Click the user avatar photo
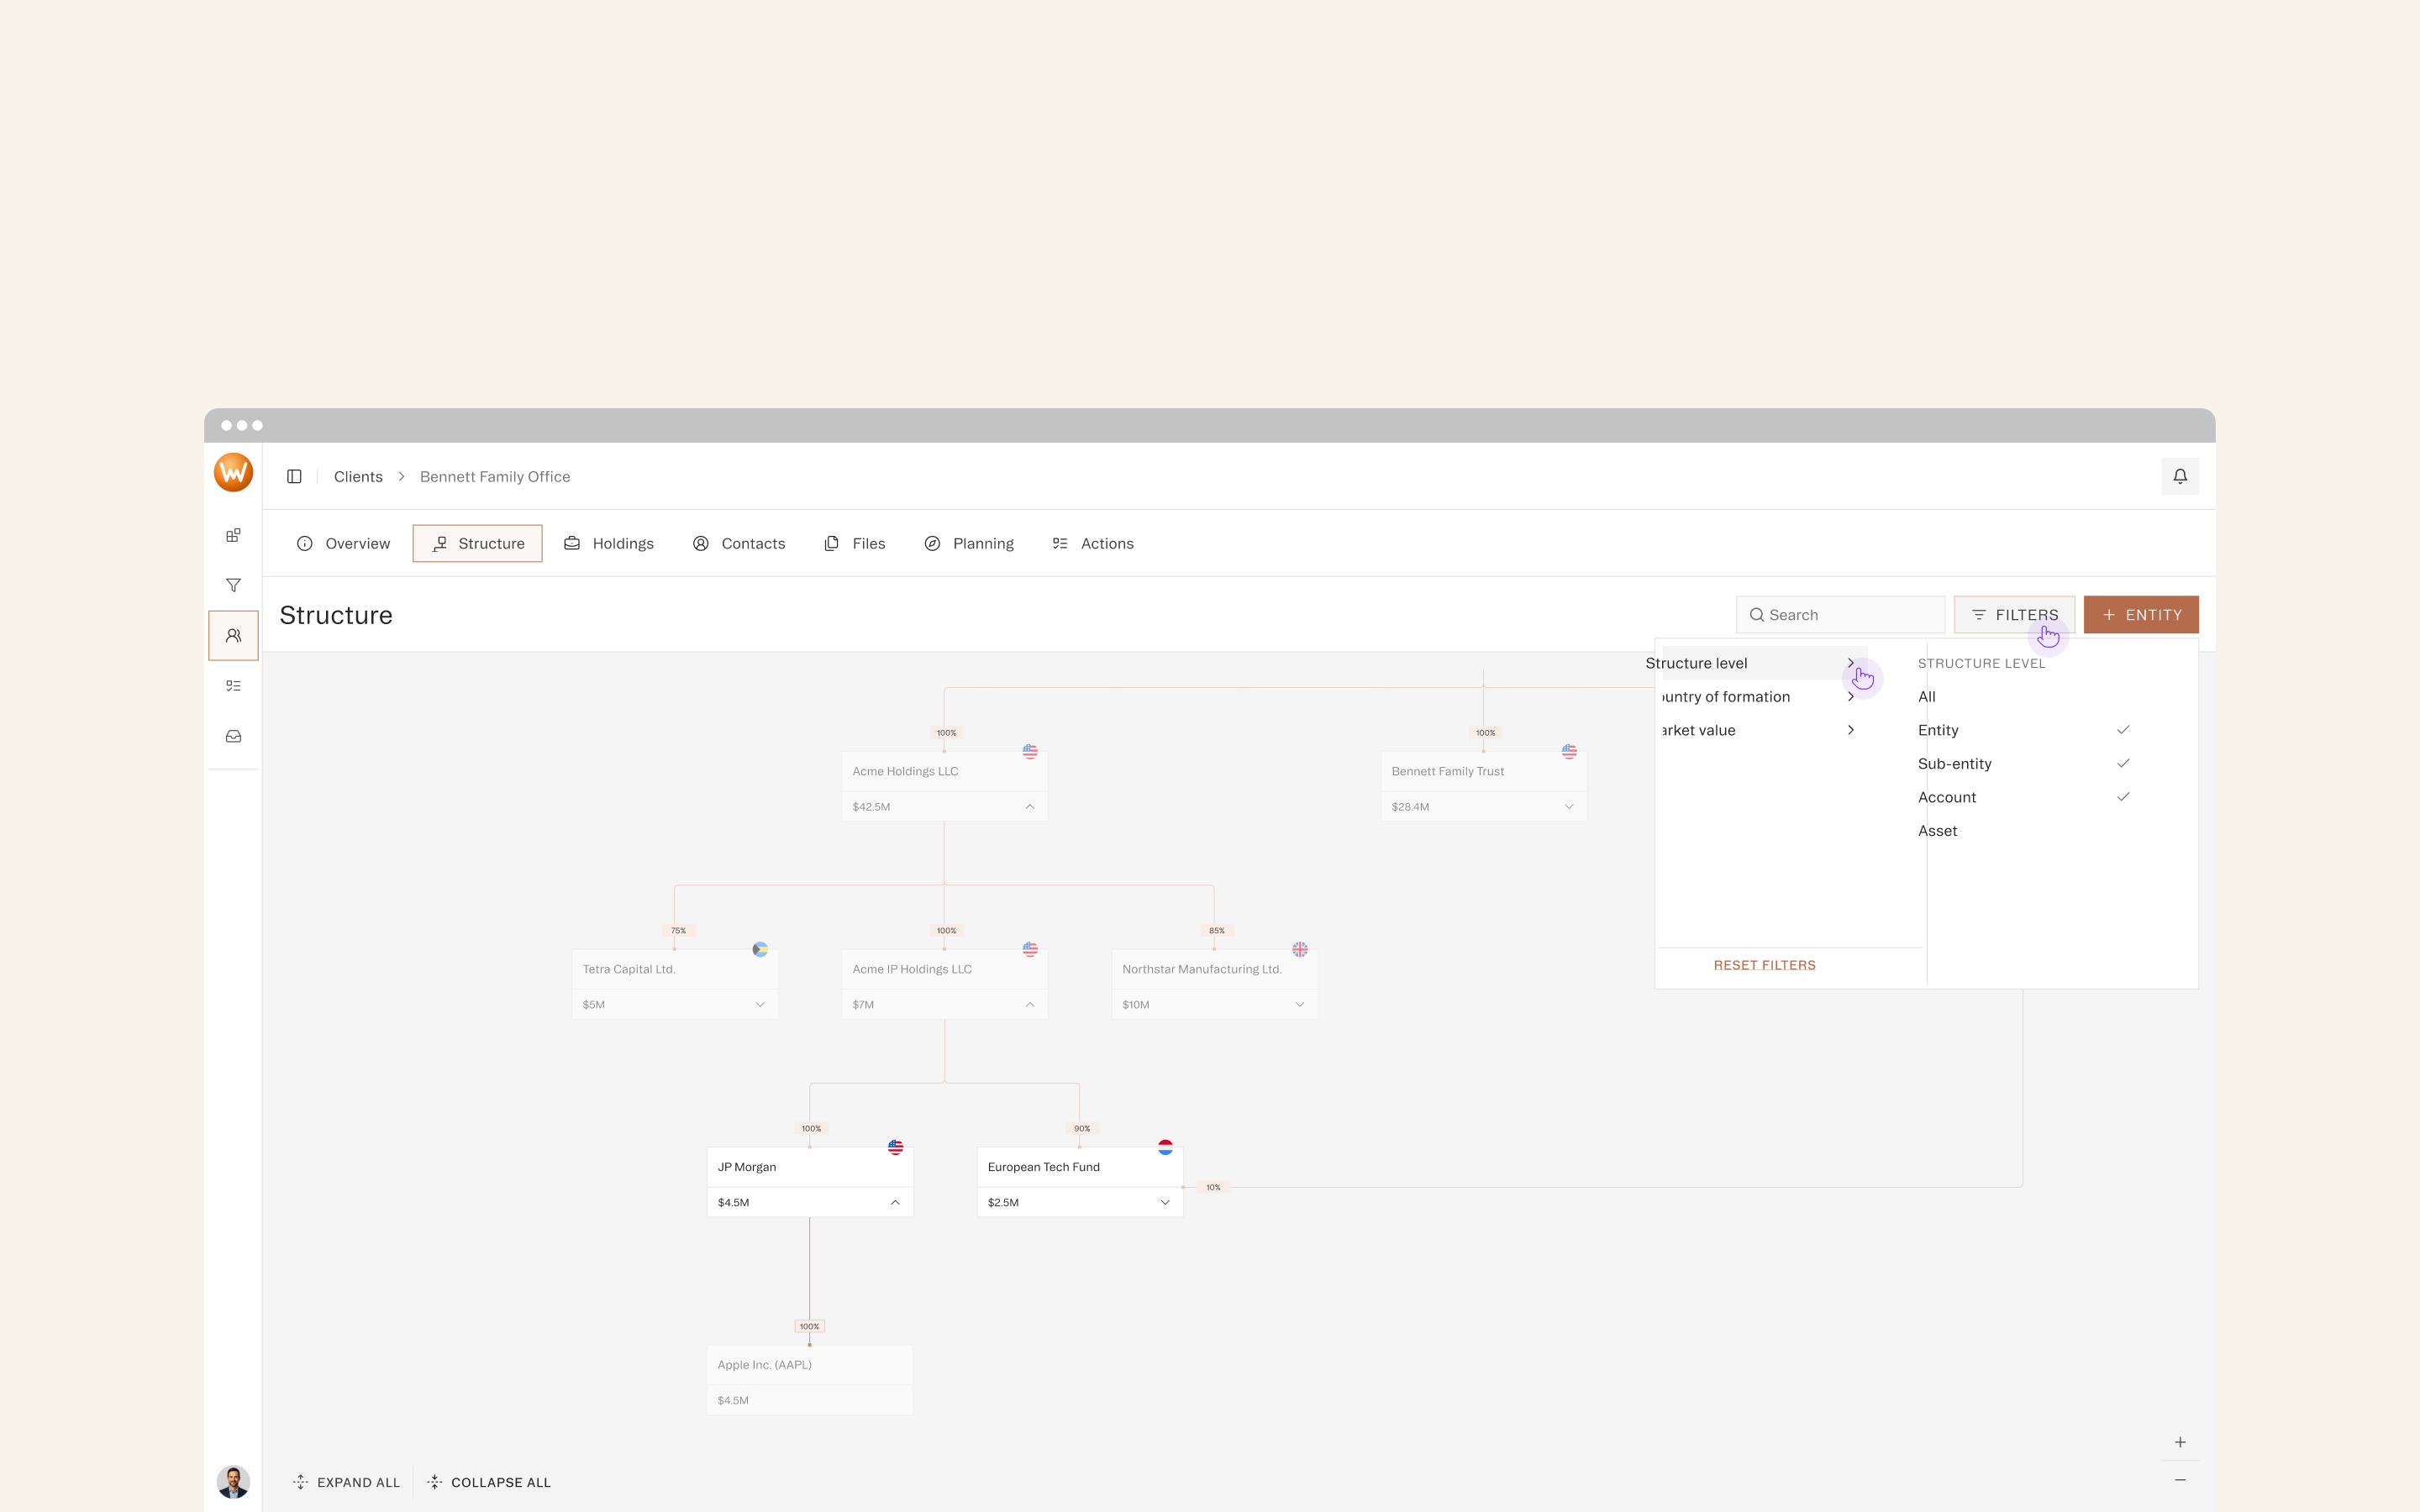The width and height of the screenshot is (2420, 1512). pyautogui.click(x=233, y=1481)
